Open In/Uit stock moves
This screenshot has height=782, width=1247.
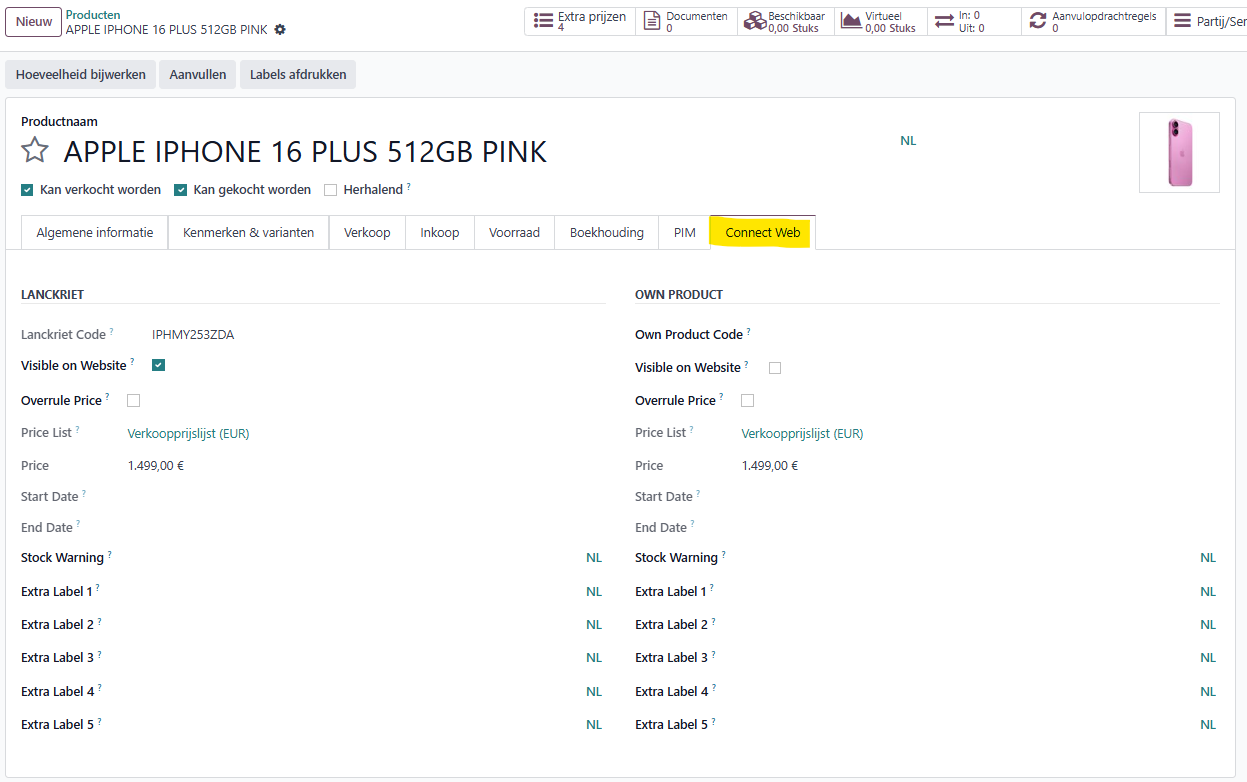click(974, 22)
